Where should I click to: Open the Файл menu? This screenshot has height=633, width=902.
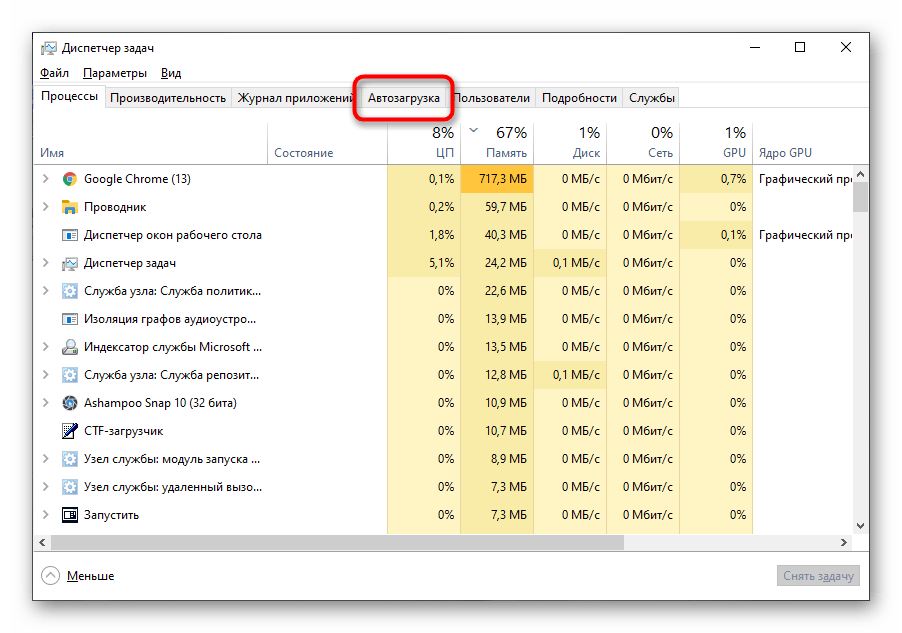point(54,73)
